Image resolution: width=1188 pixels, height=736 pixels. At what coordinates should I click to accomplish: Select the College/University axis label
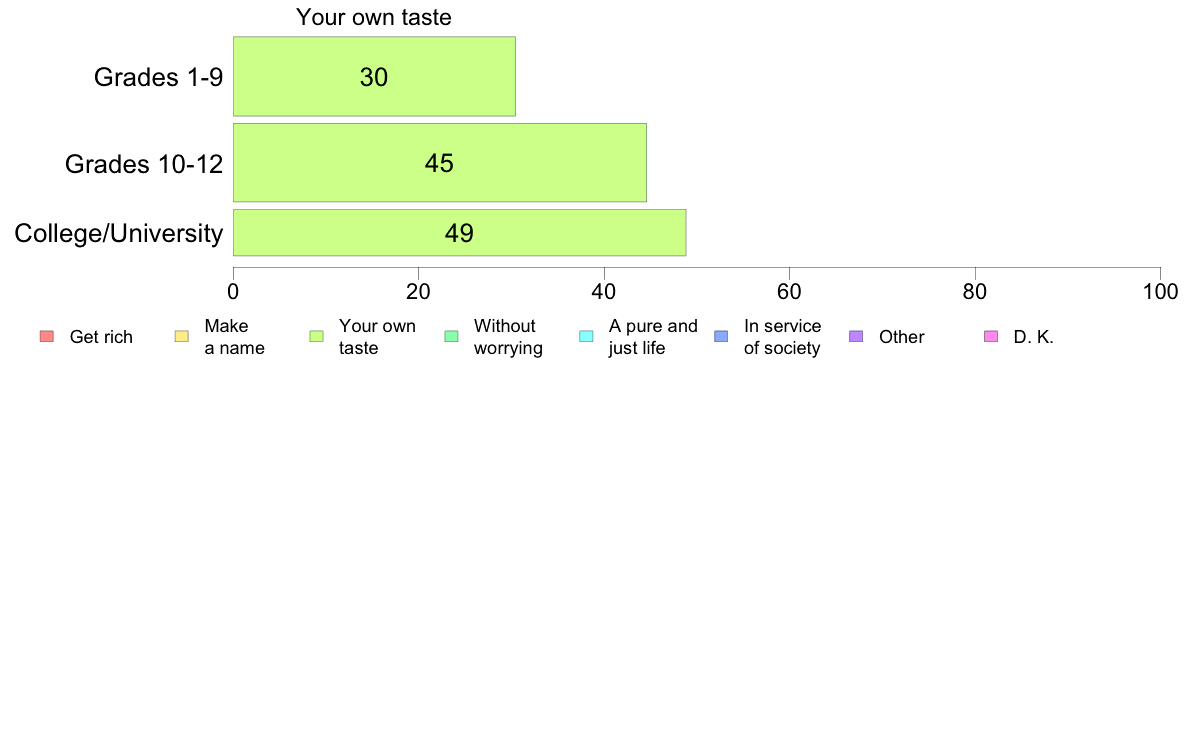coord(119,233)
